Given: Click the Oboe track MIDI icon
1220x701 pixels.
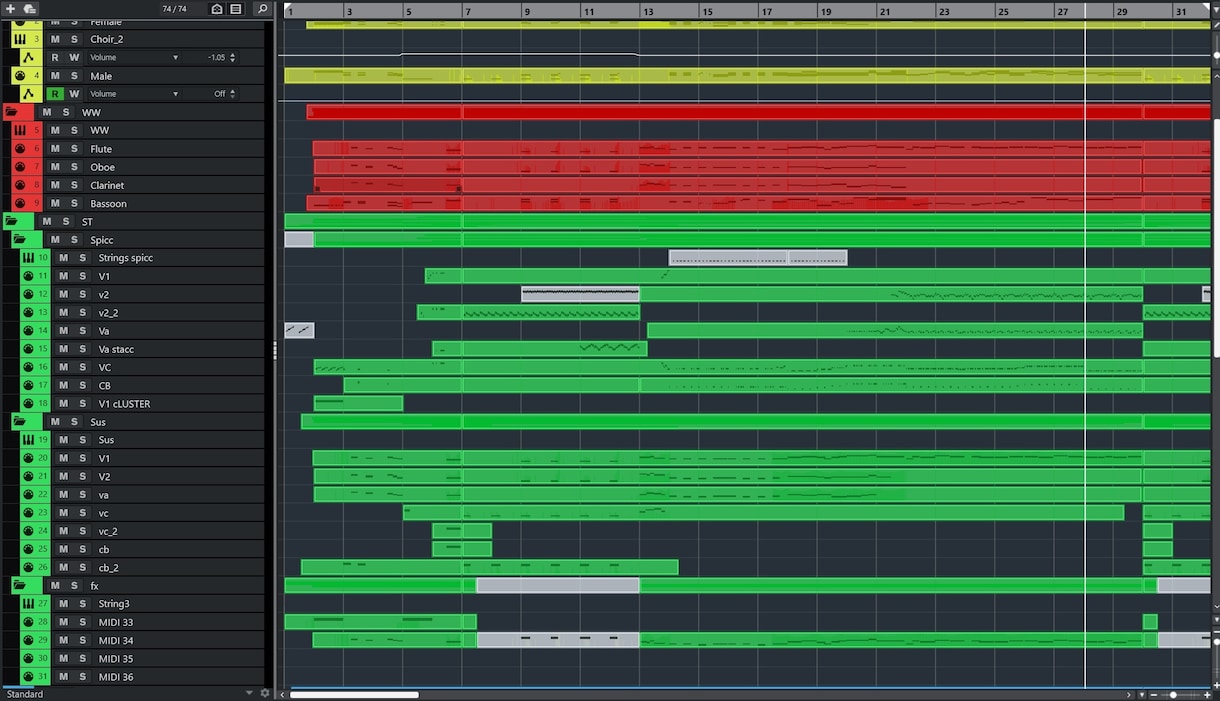Looking at the screenshot, I should (20, 167).
